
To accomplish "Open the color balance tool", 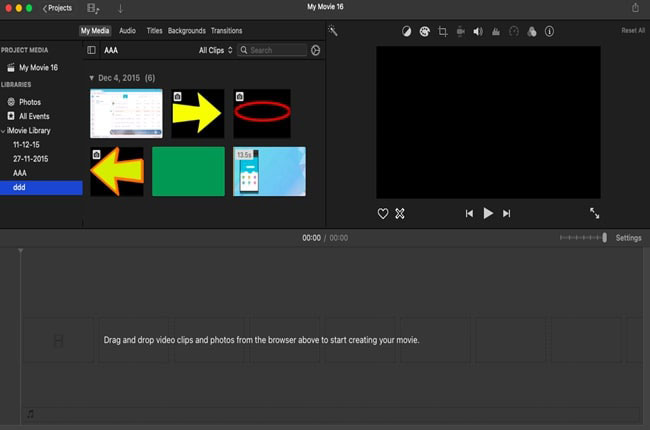I will 407,32.
